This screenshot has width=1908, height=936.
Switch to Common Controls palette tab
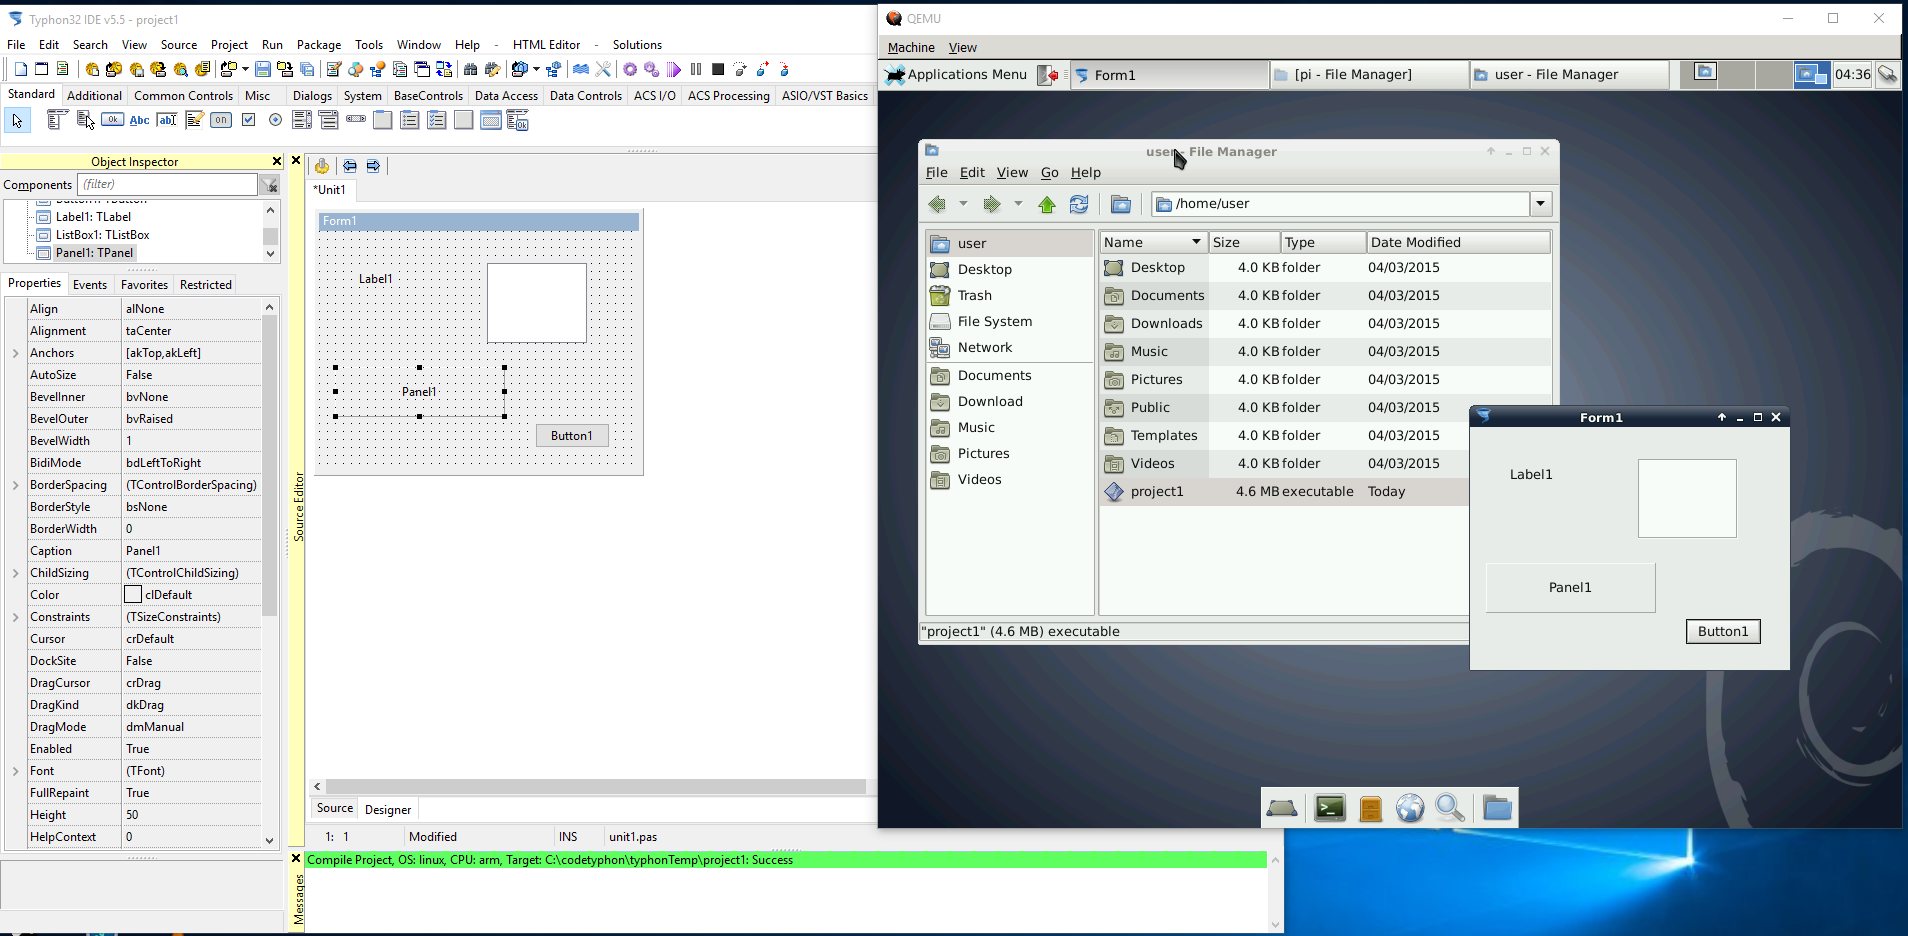pyautogui.click(x=183, y=96)
